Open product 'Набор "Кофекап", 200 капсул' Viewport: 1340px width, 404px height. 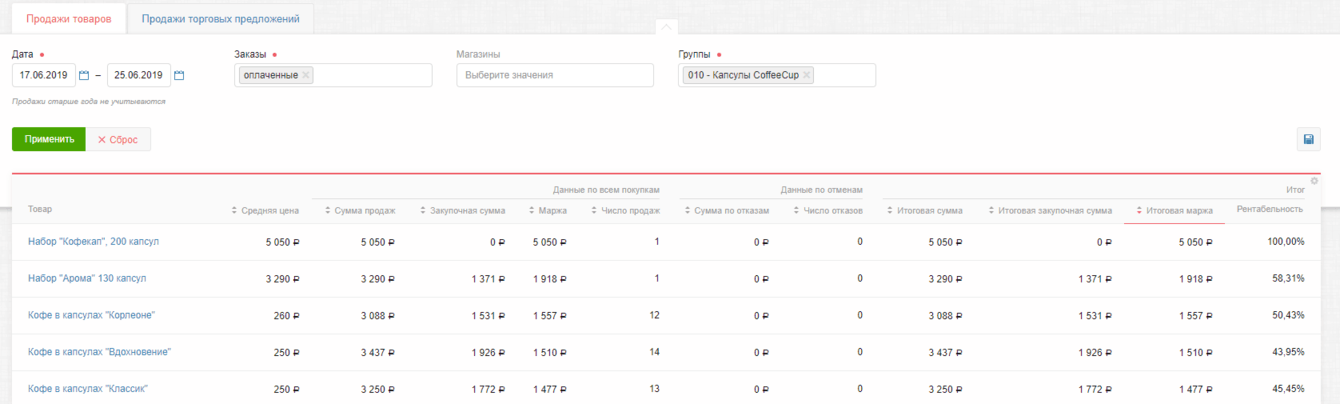point(93,242)
